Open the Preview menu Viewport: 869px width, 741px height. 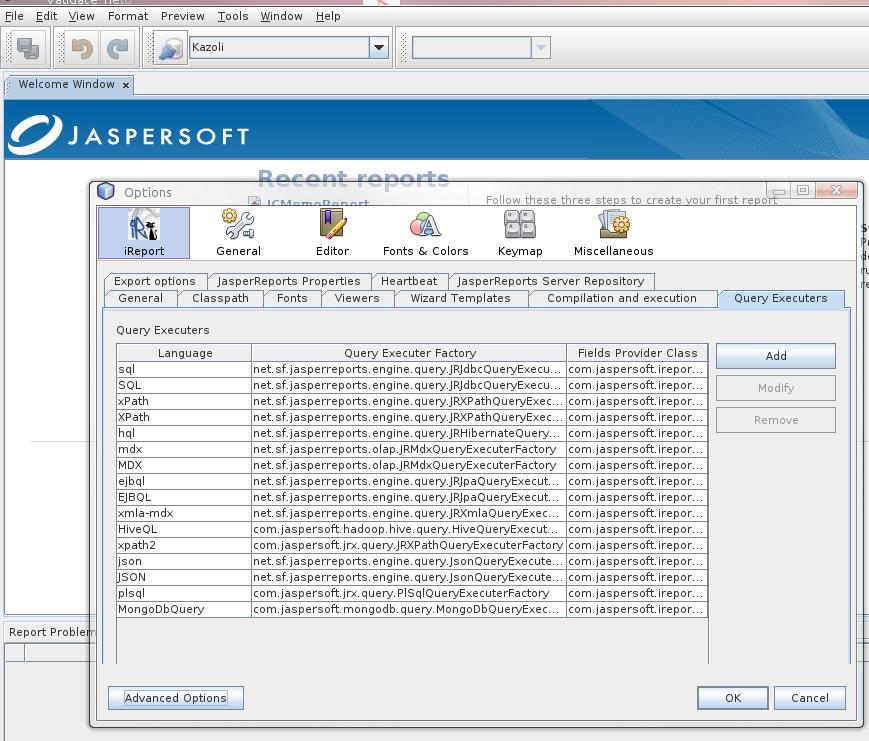pyautogui.click(x=182, y=16)
